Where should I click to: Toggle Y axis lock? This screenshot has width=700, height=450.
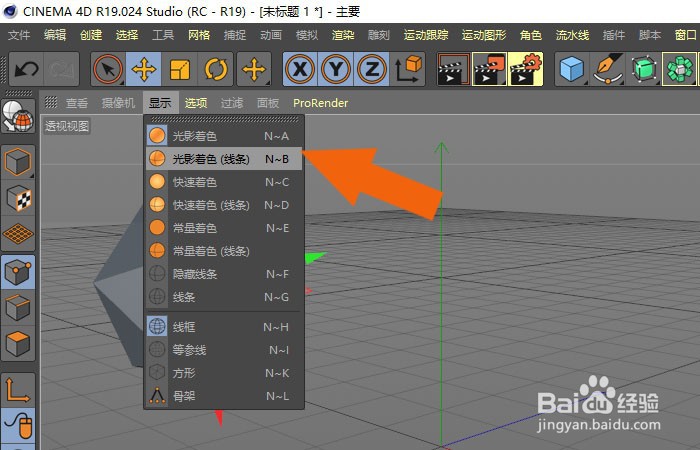336,69
